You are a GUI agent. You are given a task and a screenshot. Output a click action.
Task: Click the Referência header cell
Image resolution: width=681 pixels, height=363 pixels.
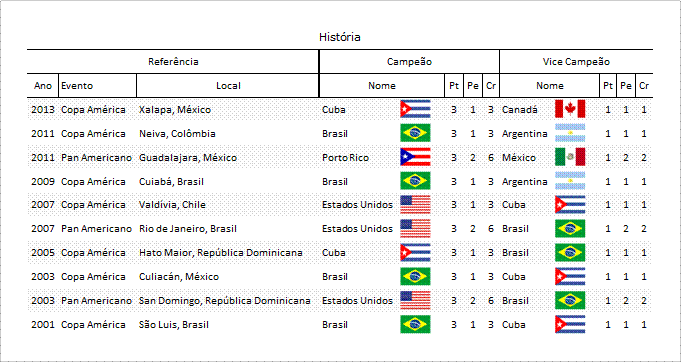tap(173, 62)
